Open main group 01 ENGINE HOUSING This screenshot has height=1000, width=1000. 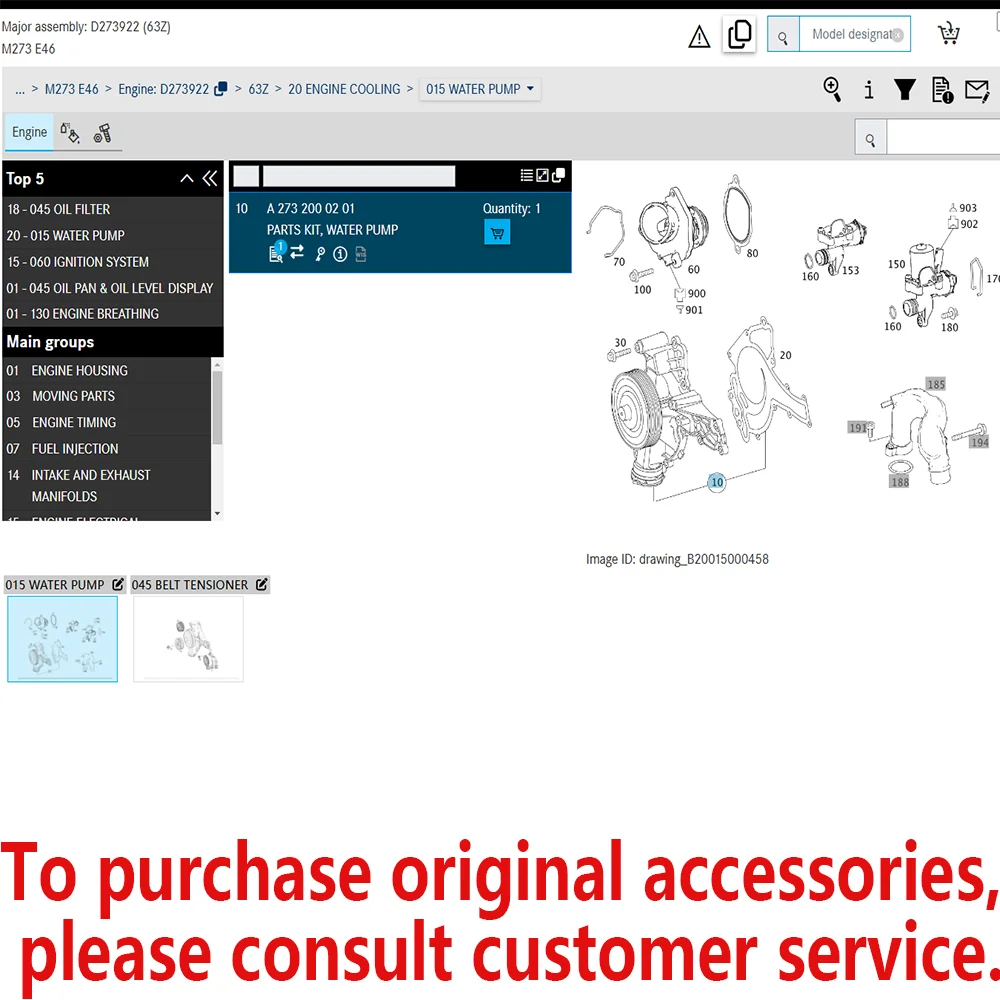pyautogui.click(x=107, y=371)
